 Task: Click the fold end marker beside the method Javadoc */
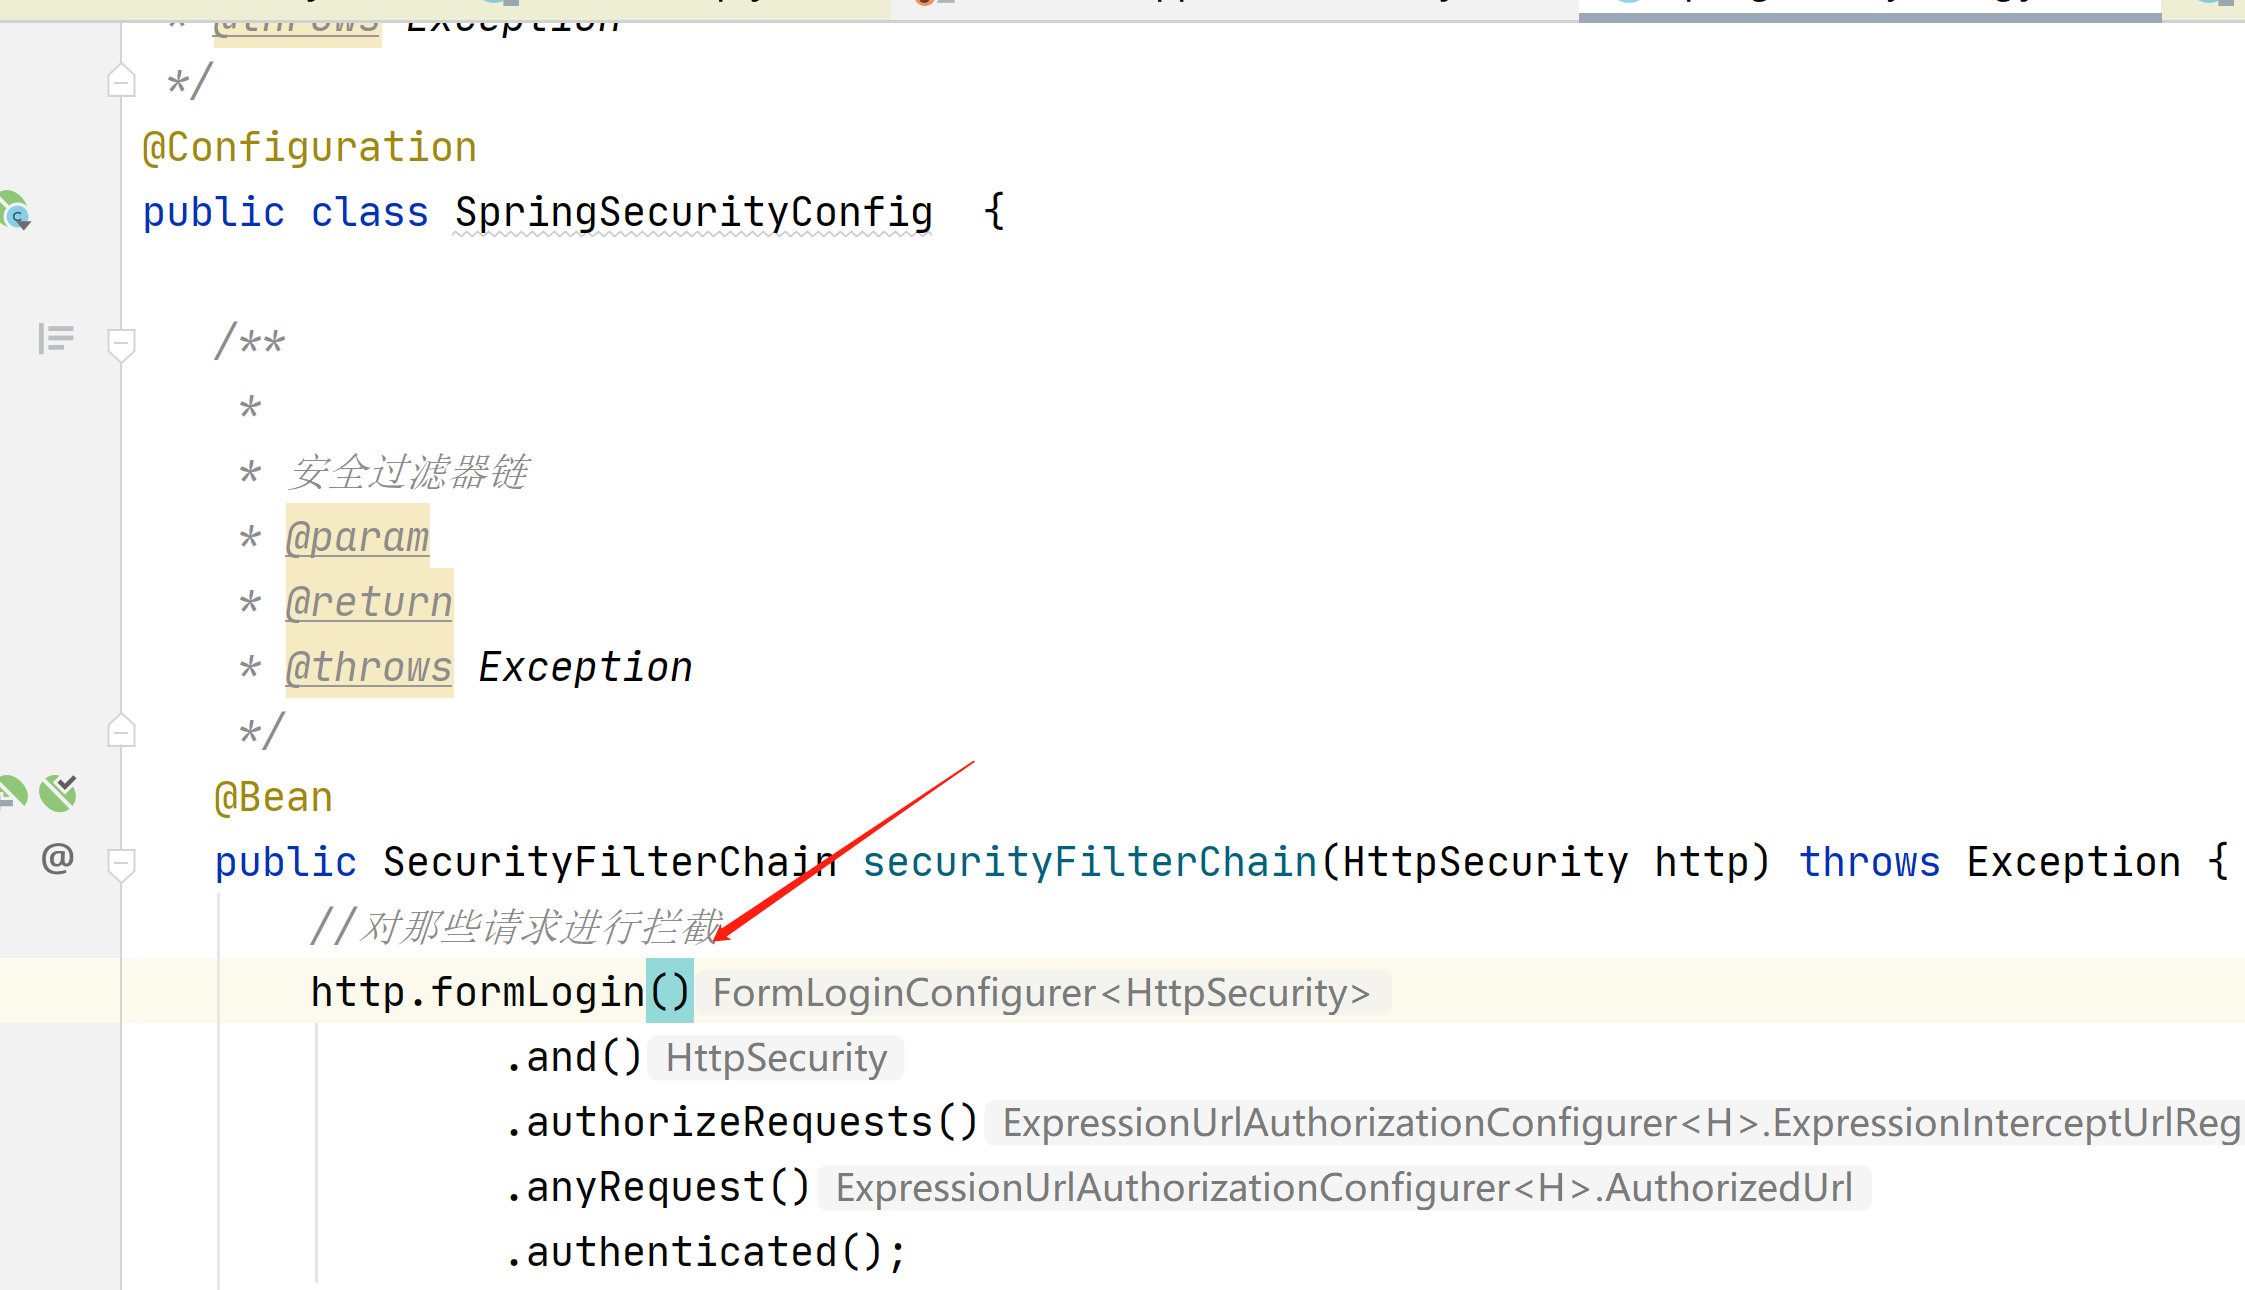pyautogui.click(x=121, y=731)
